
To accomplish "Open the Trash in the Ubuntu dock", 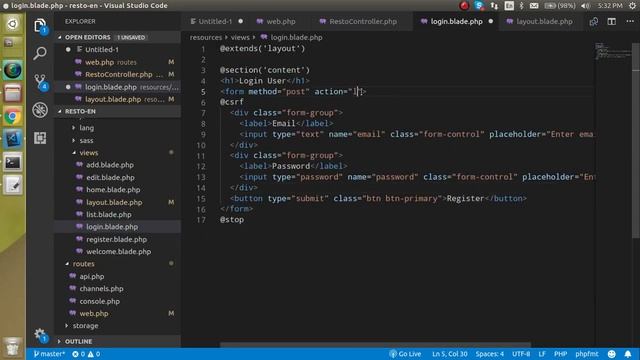I will (12, 347).
